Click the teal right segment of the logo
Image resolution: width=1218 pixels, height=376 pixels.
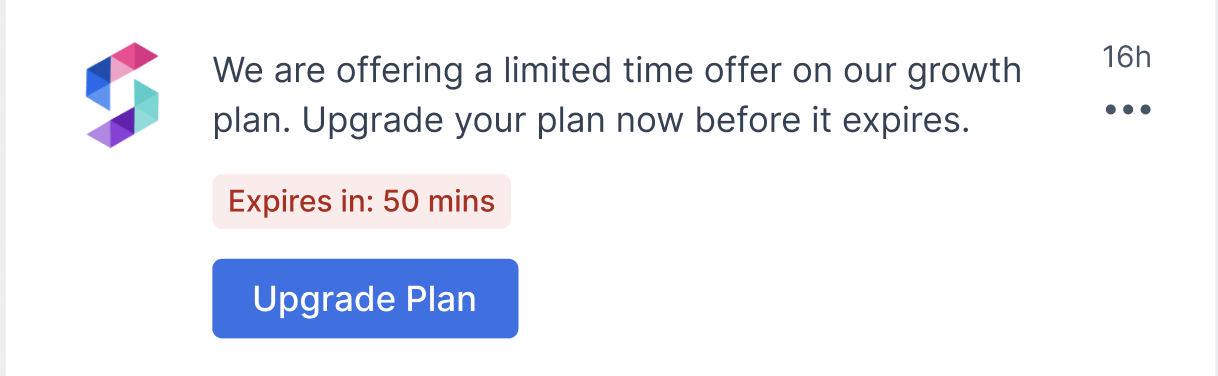click(146, 104)
